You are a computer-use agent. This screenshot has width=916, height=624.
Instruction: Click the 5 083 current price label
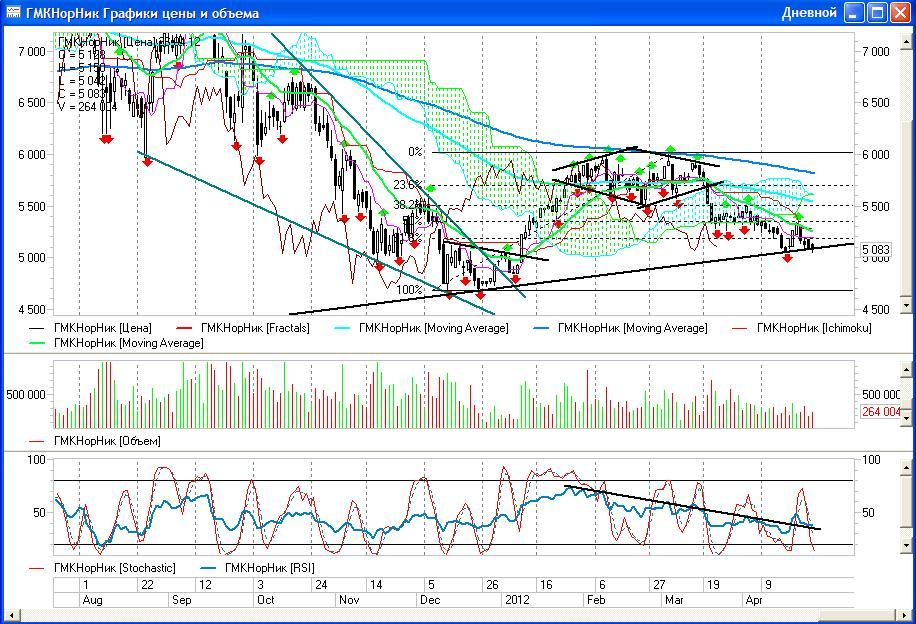pos(876,250)
